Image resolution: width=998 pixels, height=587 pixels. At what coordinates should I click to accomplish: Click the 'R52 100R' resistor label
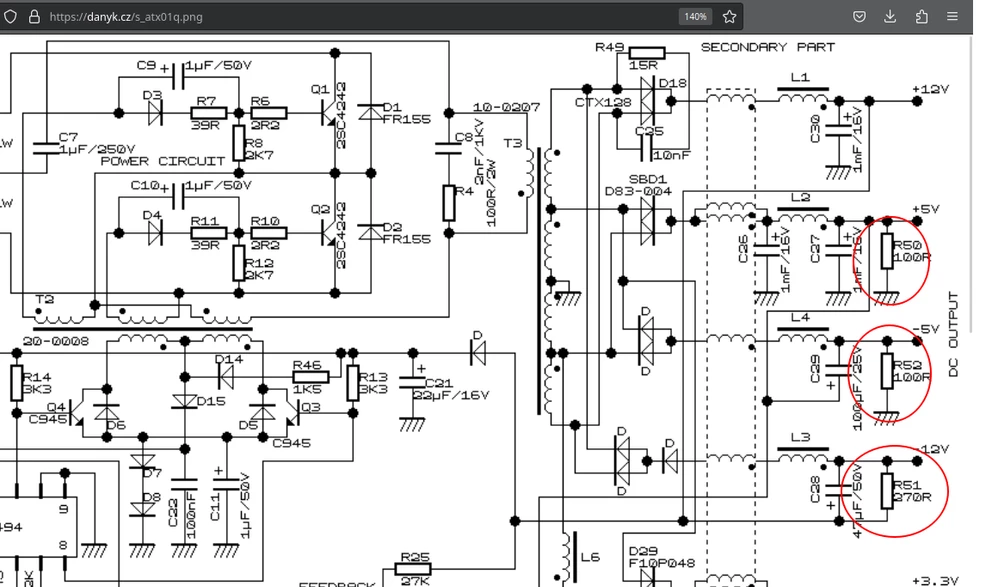[x=912, y=371]
